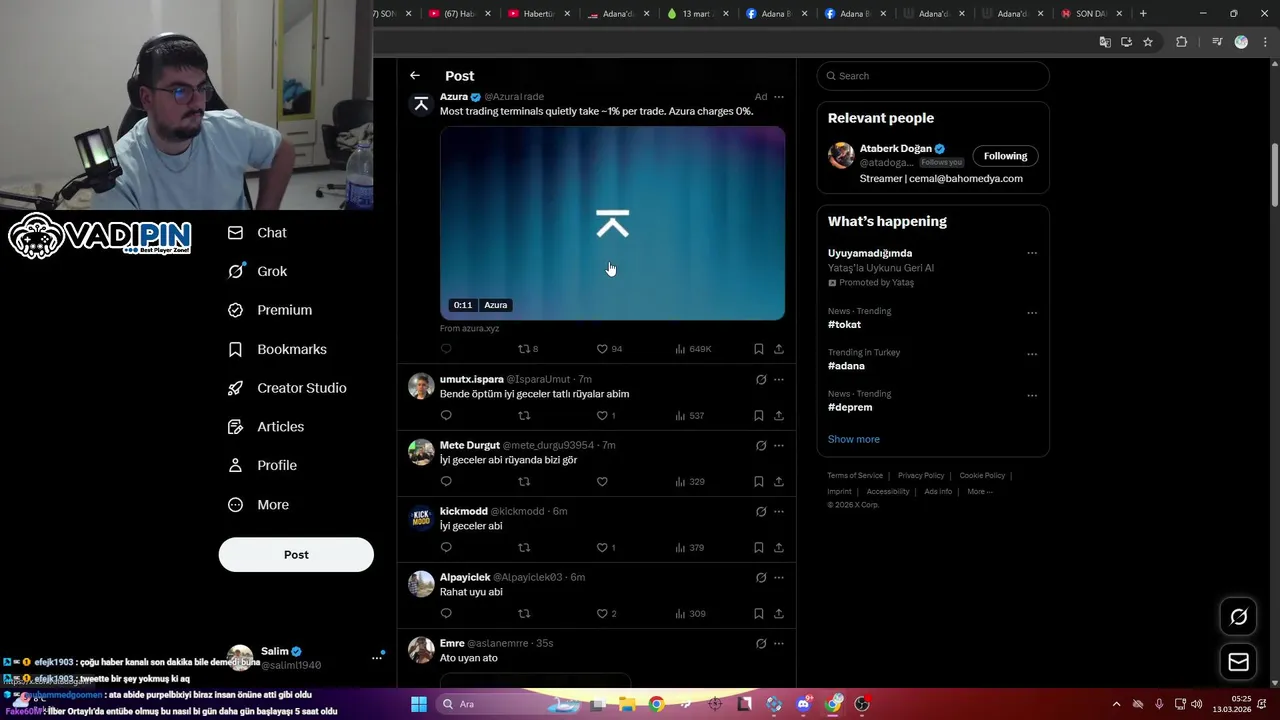The image size is (1280, 720).
Task: Click the Following button for Ataberk Doğan
Action: pyautogui.click(x=1005, y=156)
